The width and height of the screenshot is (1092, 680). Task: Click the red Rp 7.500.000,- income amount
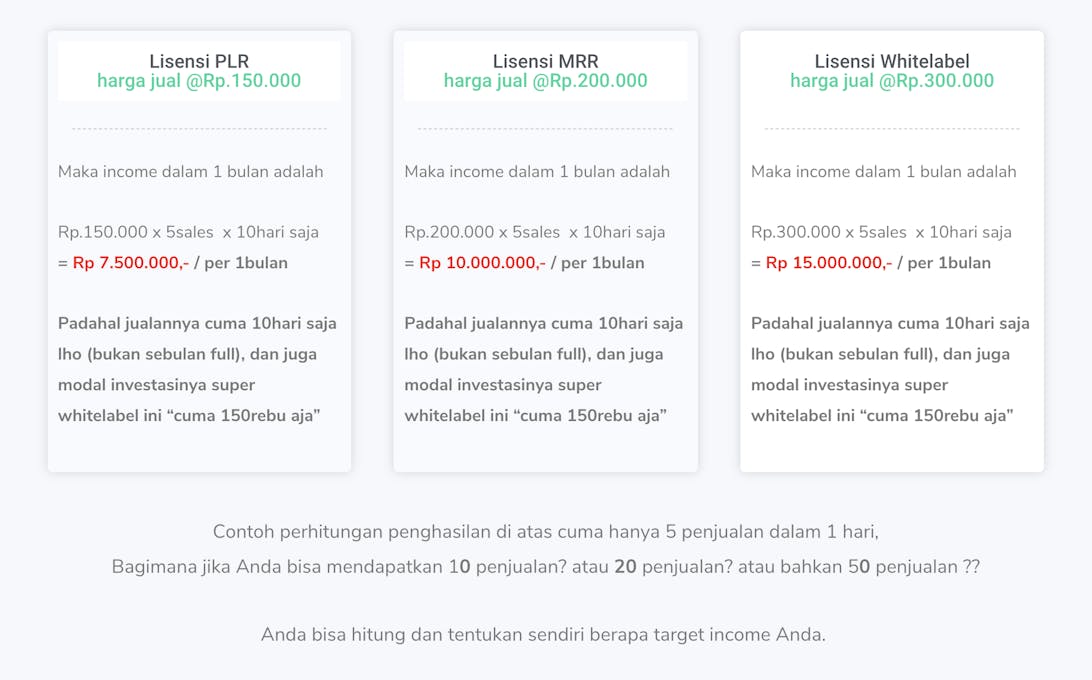coord(131,263)
